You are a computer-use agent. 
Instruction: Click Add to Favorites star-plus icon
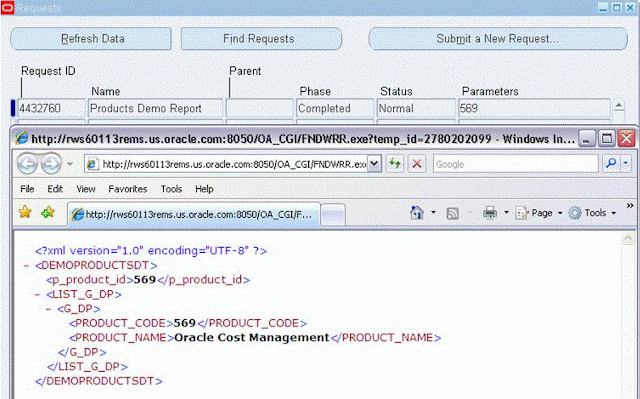click(48, 212)
